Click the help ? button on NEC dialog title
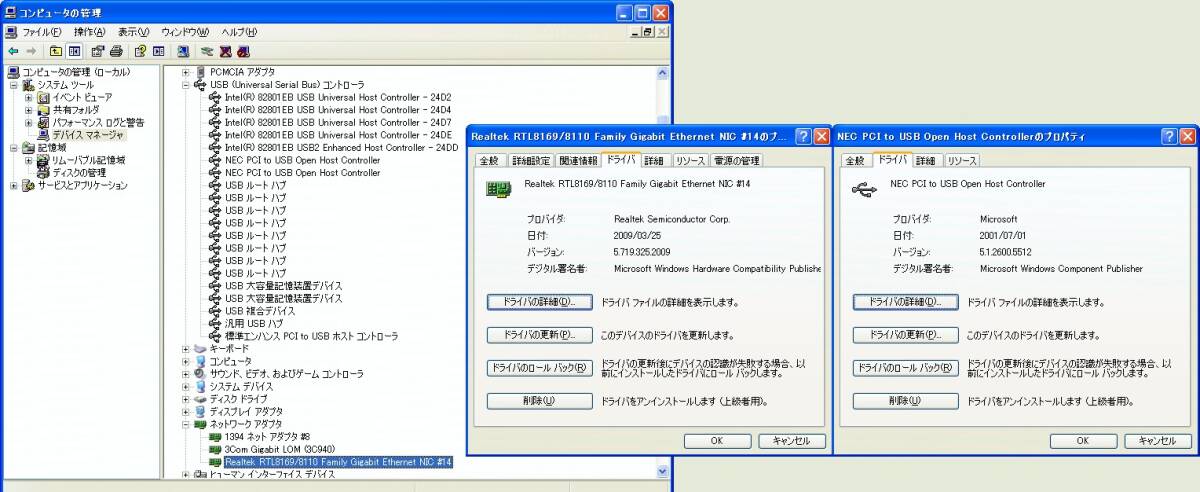This screenshot has width=1200, height=492. point(1169,136)
